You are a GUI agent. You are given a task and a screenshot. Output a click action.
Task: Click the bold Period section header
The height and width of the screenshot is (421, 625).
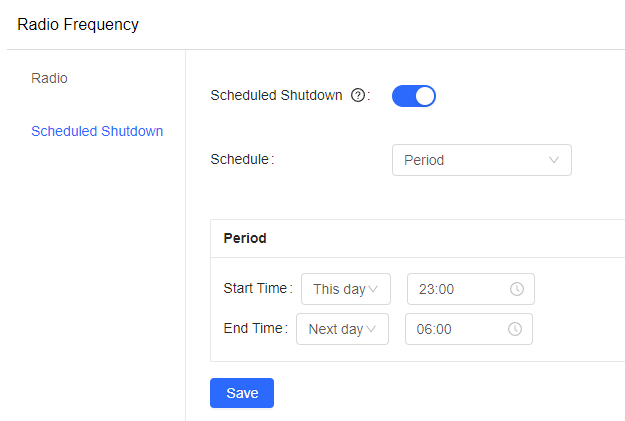point(245,239)
